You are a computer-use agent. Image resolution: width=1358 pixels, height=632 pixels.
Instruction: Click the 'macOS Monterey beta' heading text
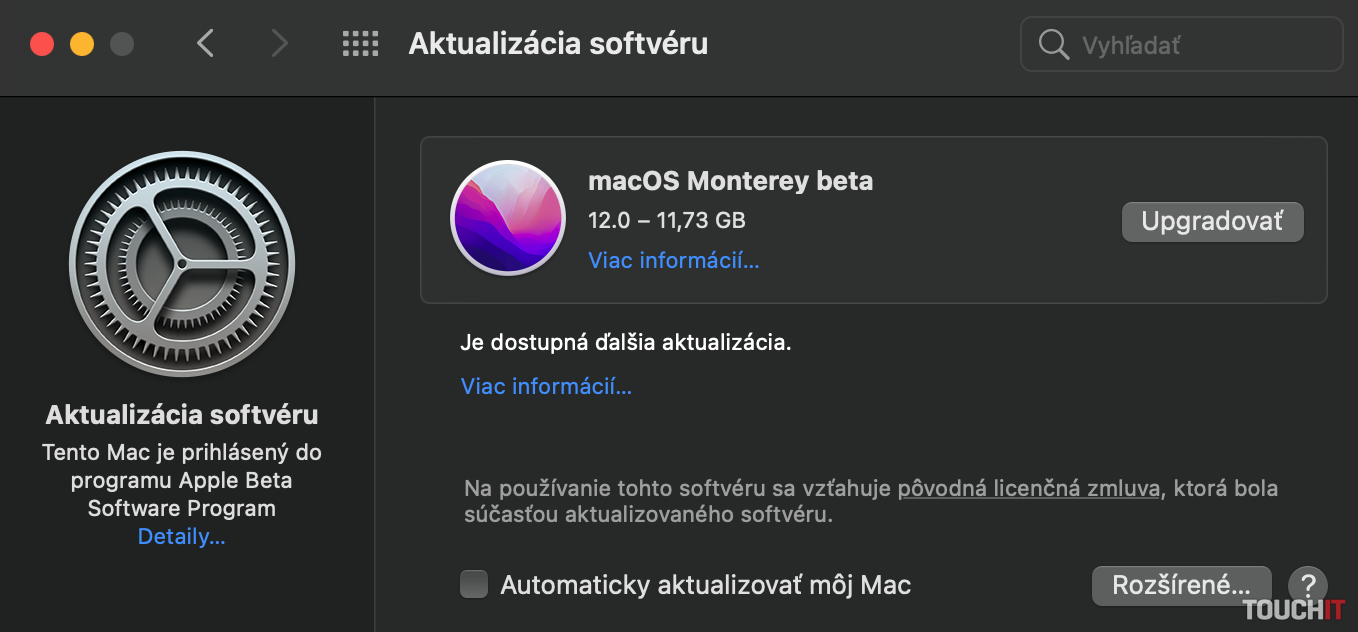coord(730,181)
